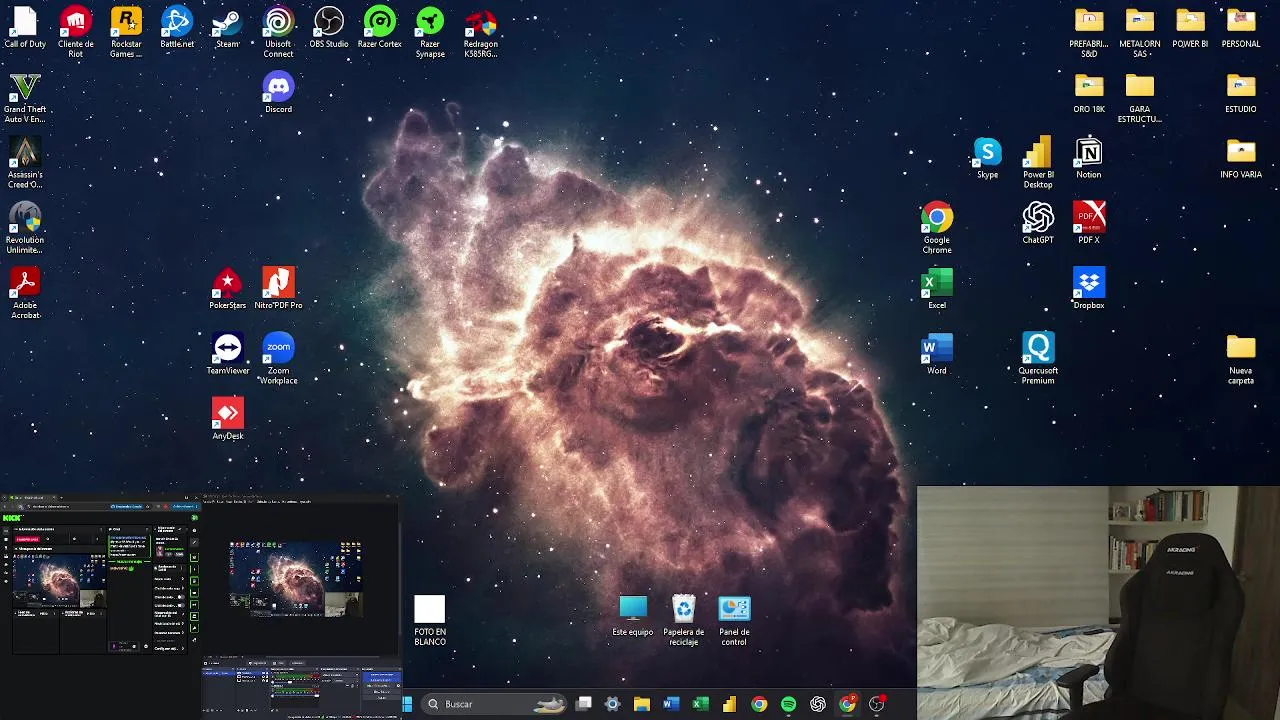This screenshot has width=1280, height=720.
Task: Select the PokerStars desktop icon
Action: tap(227, 289)
